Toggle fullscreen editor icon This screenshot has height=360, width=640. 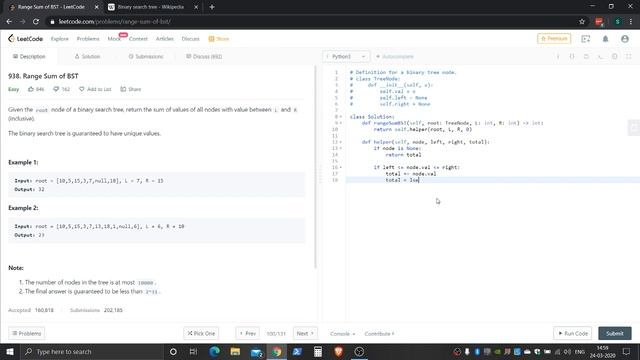coord(629,56)
